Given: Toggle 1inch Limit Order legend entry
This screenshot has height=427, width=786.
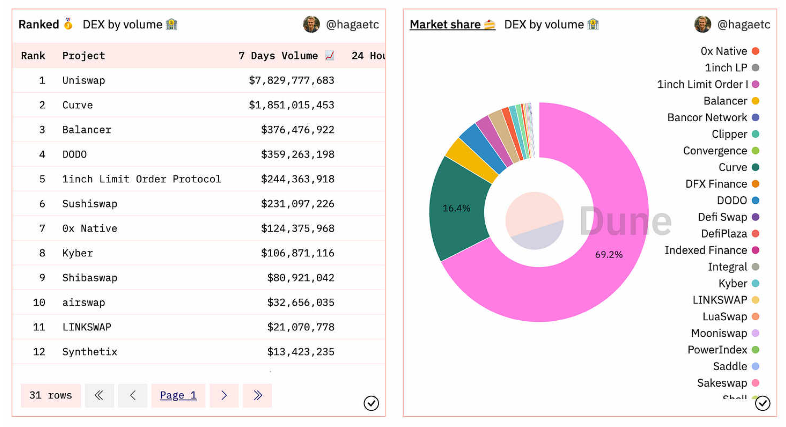Looking at the screenshot, I should (x=708, y=84).
